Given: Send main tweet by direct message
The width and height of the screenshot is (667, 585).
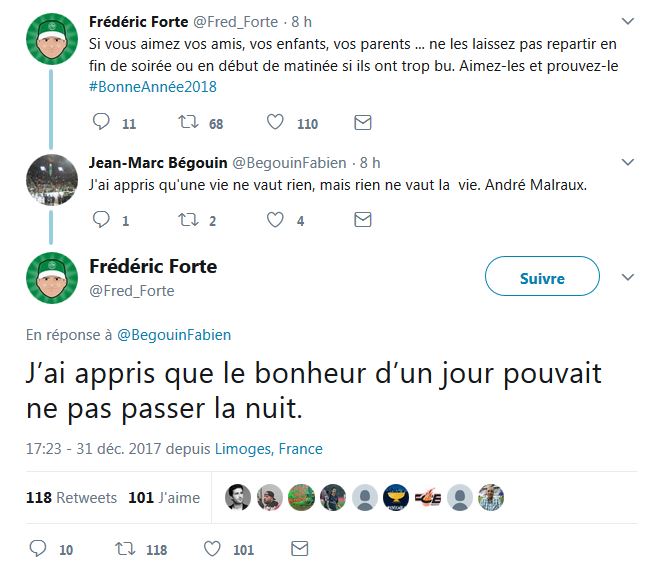Looking at the screenshot, I should click(x=298, y=549).
